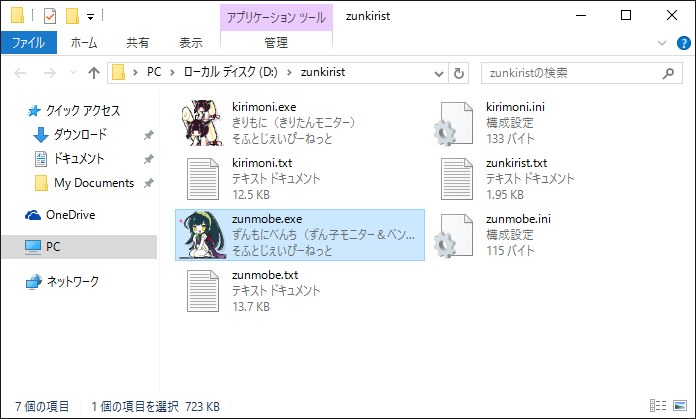The height and width of the screenshot is (419, 696).
Task: Click the Back navigation arrow
Action: (20, 73)
